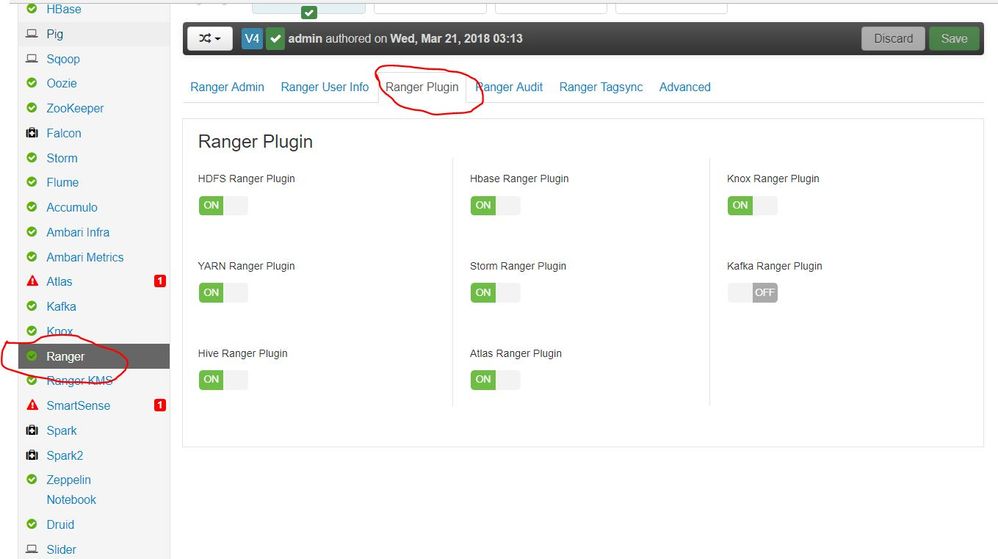Switch to the Ranger Tagsync tab
This screenshot has width=998, height=559.
coord(601,87)
